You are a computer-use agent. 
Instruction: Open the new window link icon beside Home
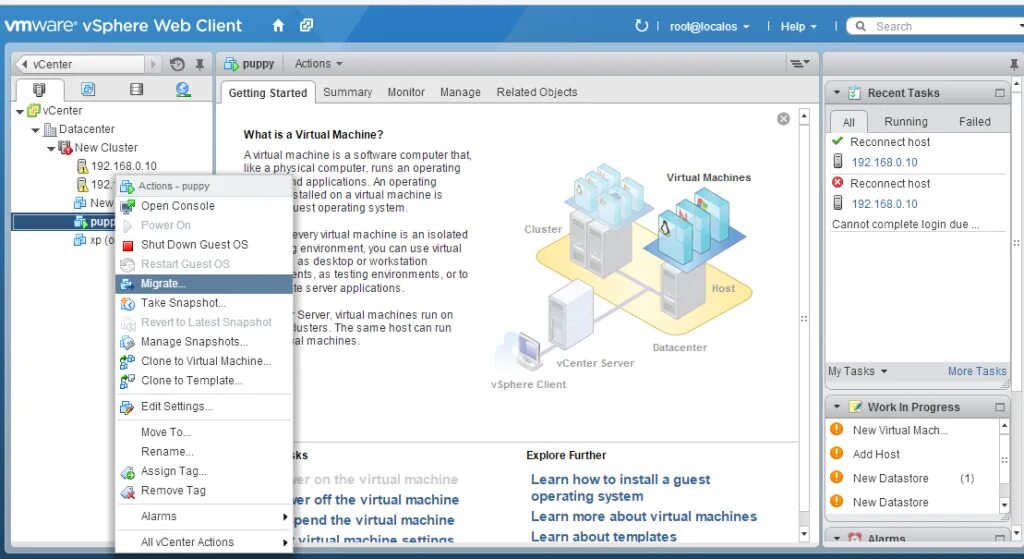pyautogui.click(x=306, y=25)
